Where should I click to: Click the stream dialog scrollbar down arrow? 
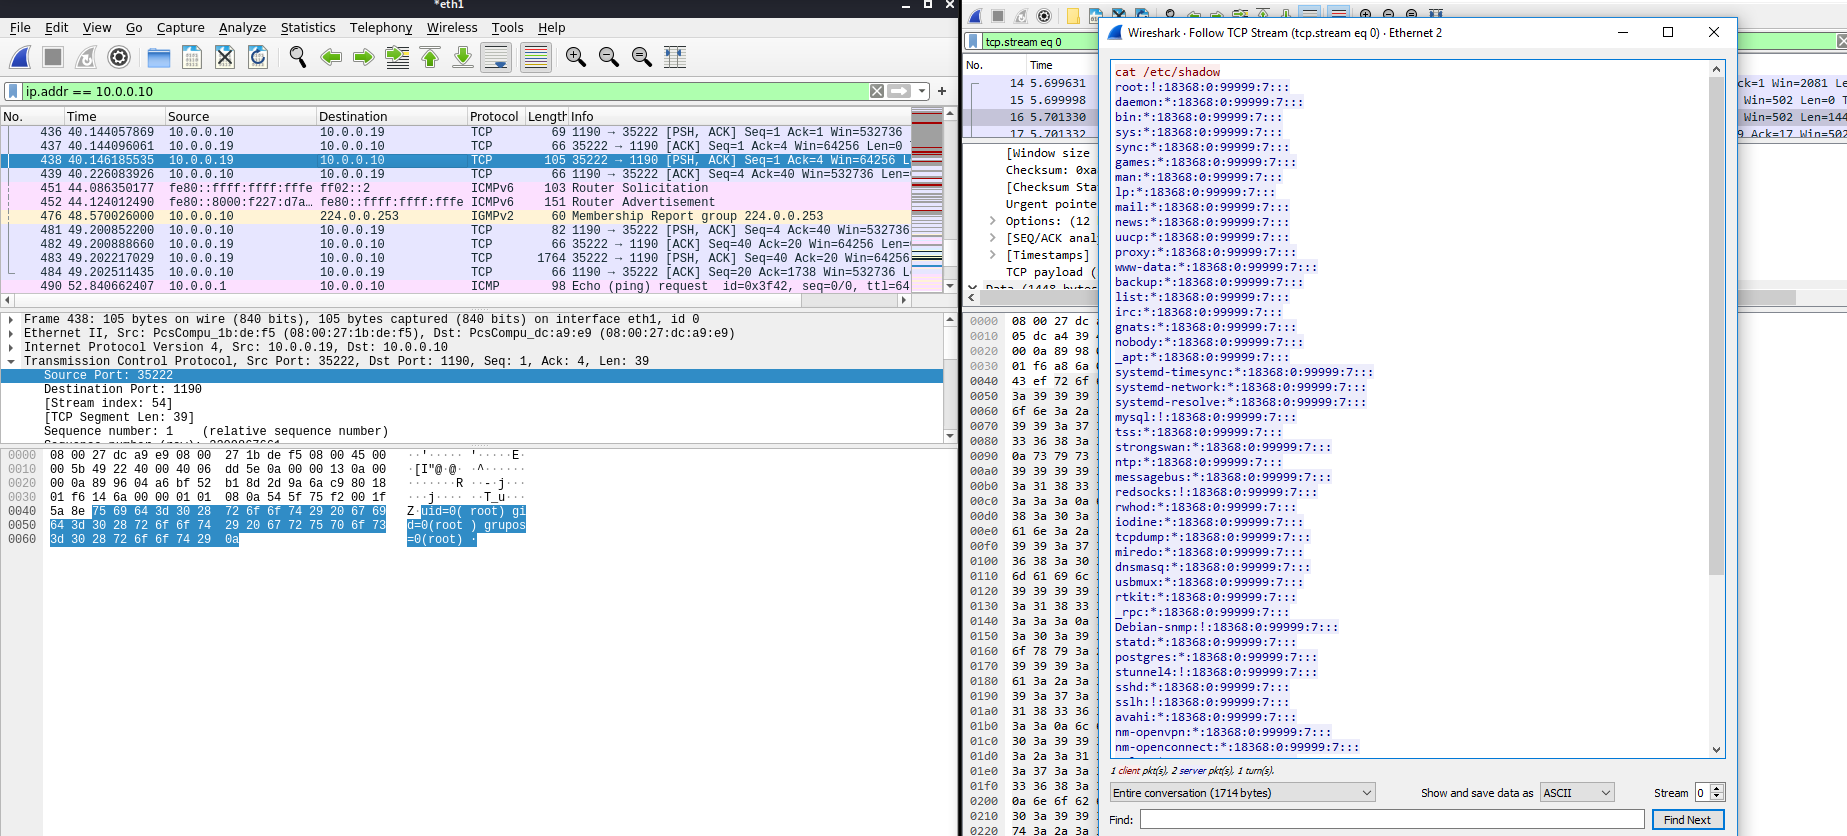tap(1717, 750)
